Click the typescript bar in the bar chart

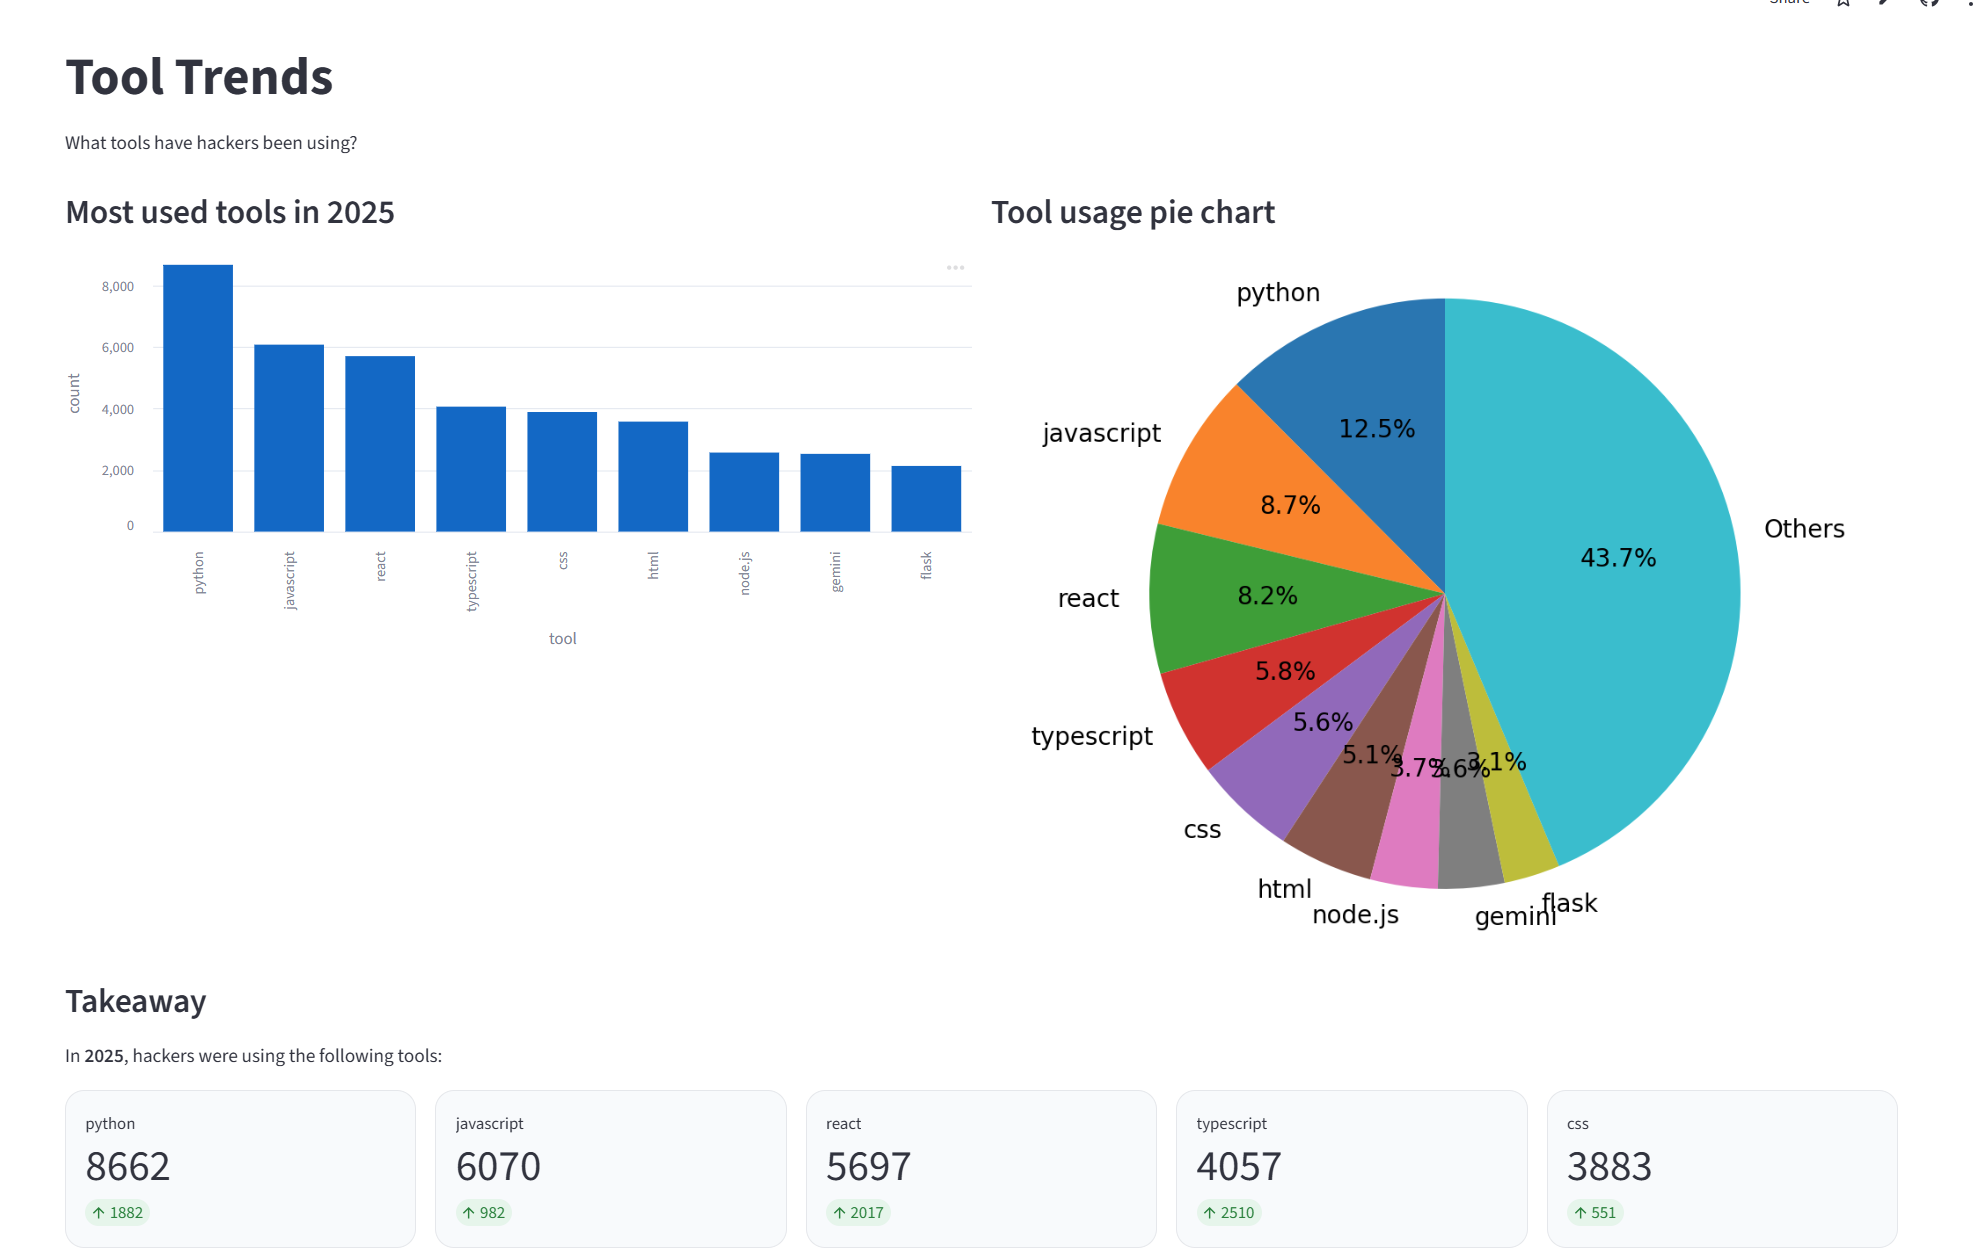click(471, 470)
